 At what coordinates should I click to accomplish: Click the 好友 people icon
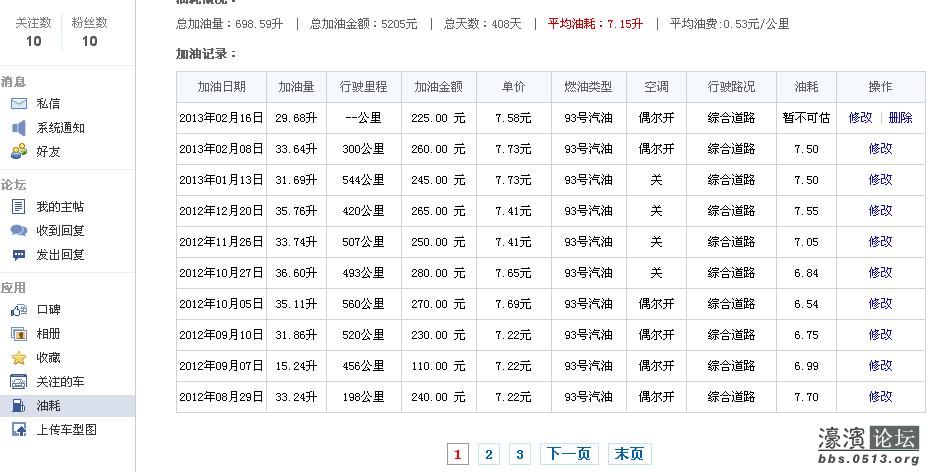pyautogui.click(x=19, y=151)
